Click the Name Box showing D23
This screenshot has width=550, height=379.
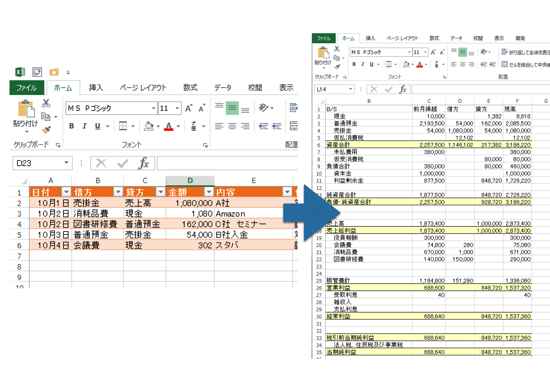click(42, 163)
